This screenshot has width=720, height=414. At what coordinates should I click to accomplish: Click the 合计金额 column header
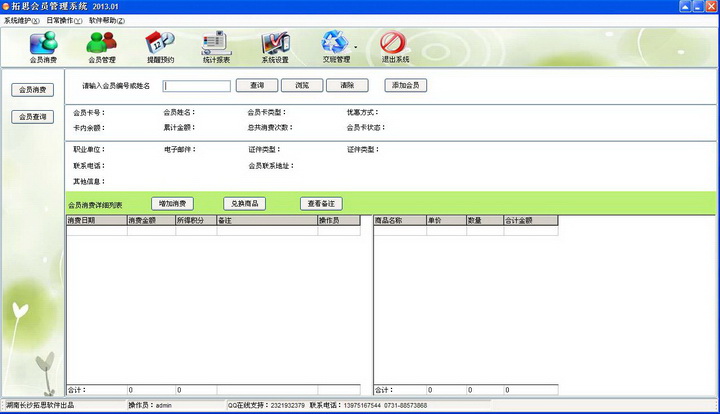[531, 220]
